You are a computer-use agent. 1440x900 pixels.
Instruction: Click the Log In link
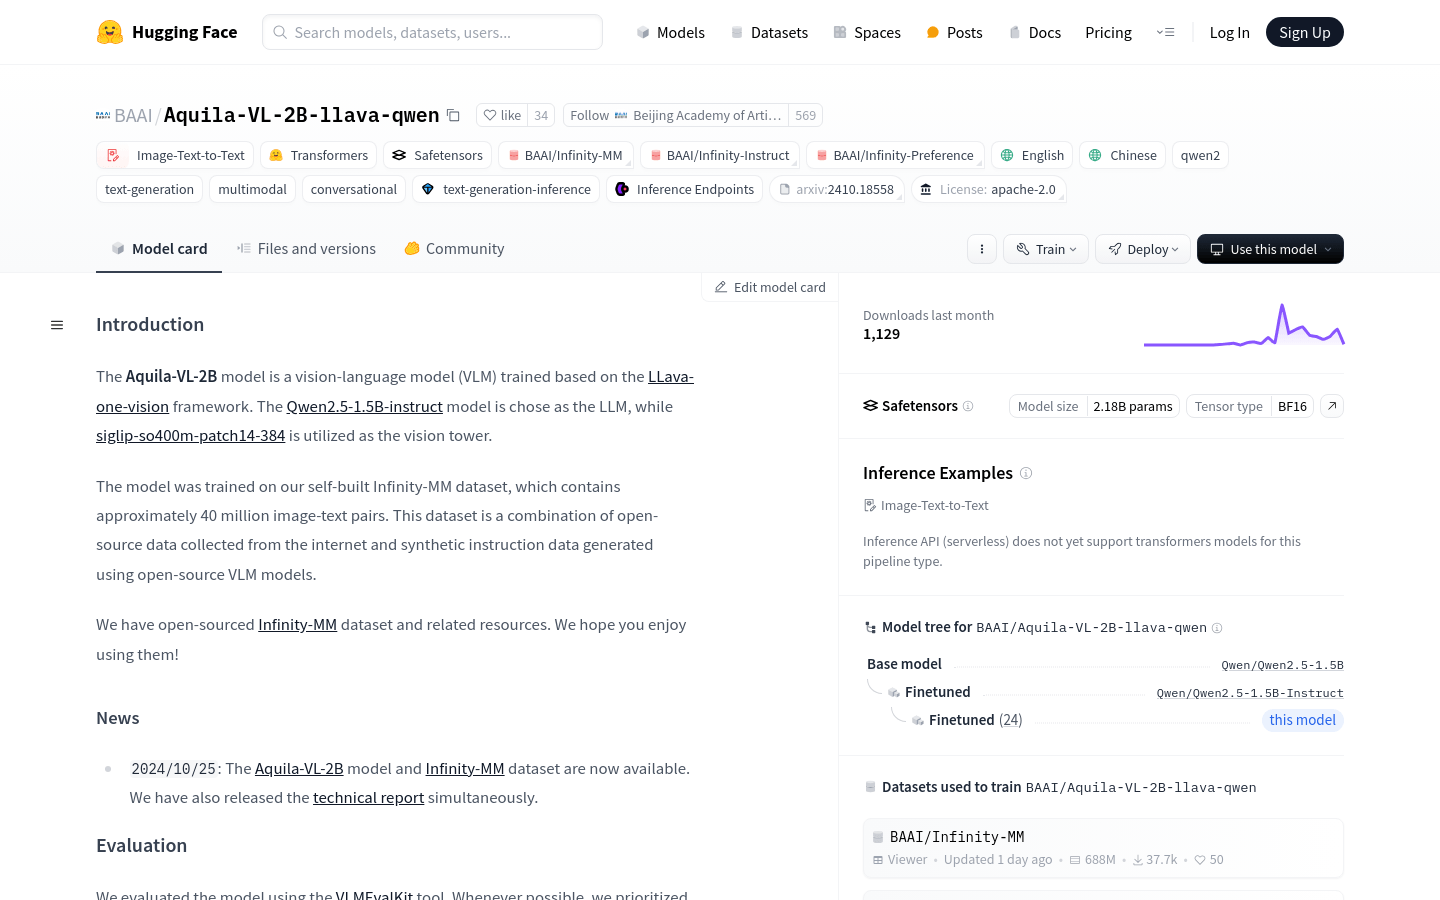pos(1229,32)
